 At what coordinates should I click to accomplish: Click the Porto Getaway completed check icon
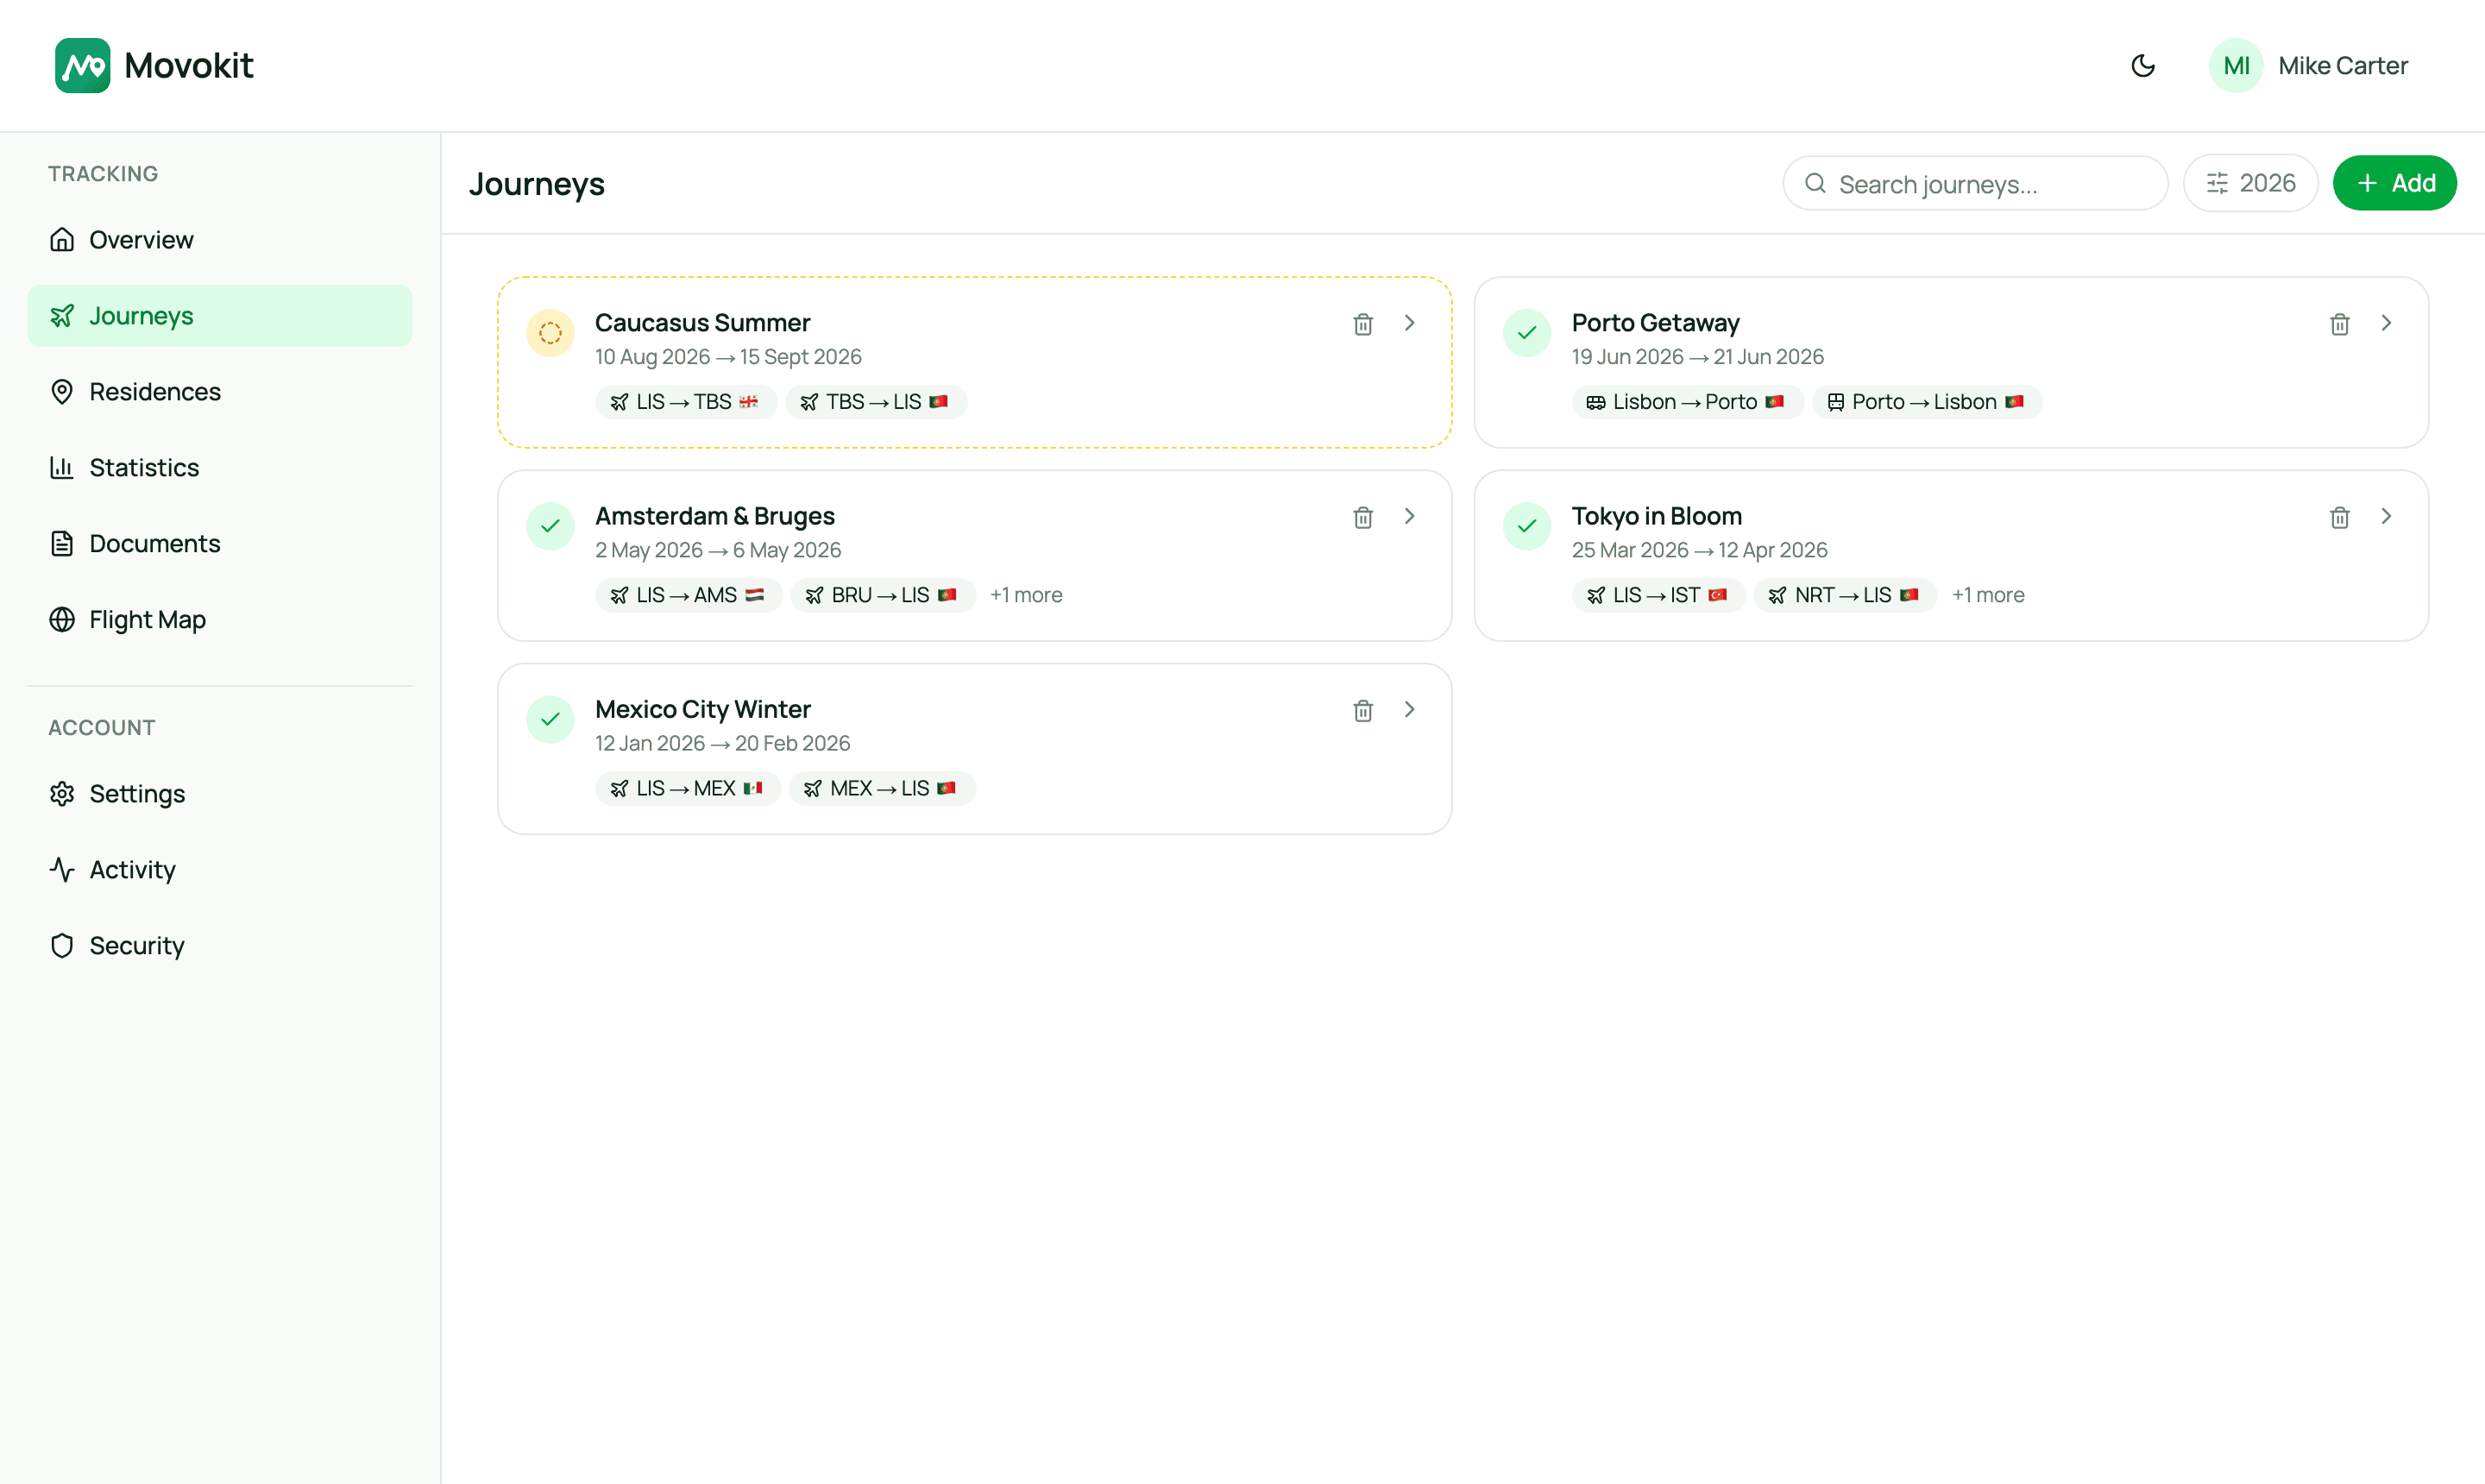[1527, 333]
